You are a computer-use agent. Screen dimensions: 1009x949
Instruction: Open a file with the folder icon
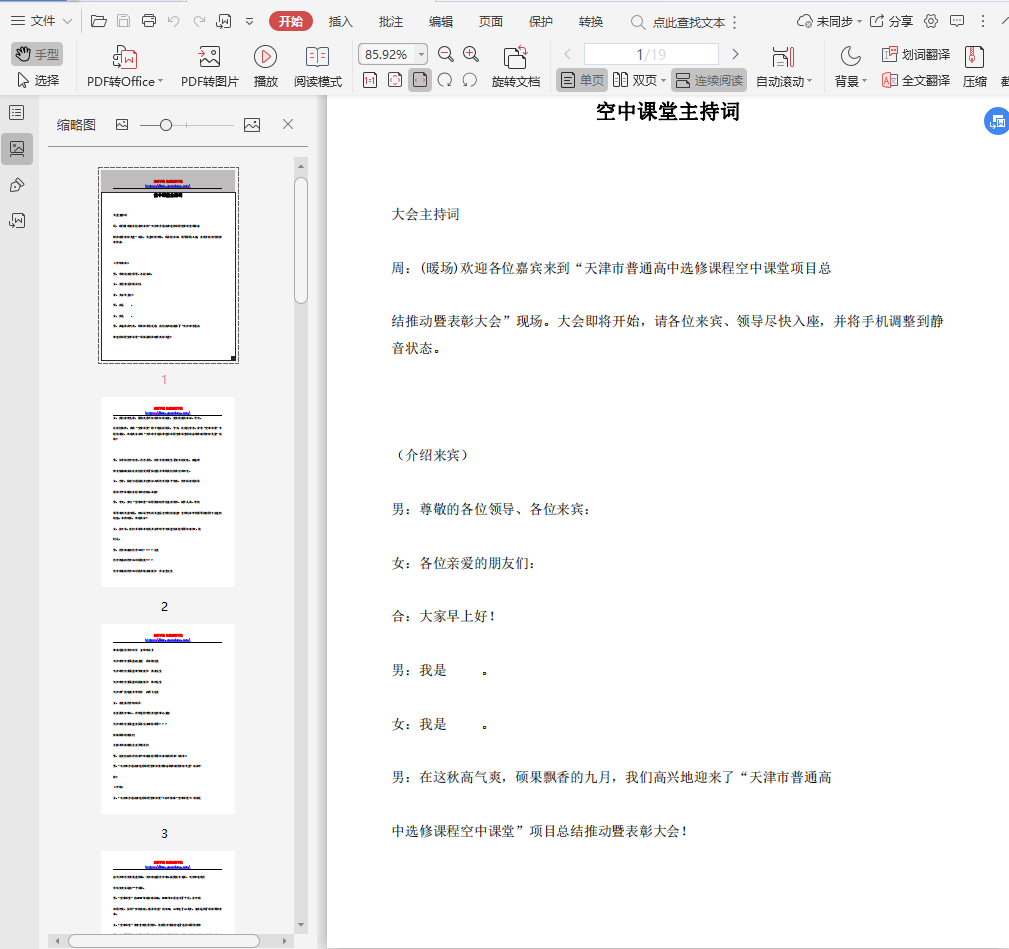tap(98, 21)
